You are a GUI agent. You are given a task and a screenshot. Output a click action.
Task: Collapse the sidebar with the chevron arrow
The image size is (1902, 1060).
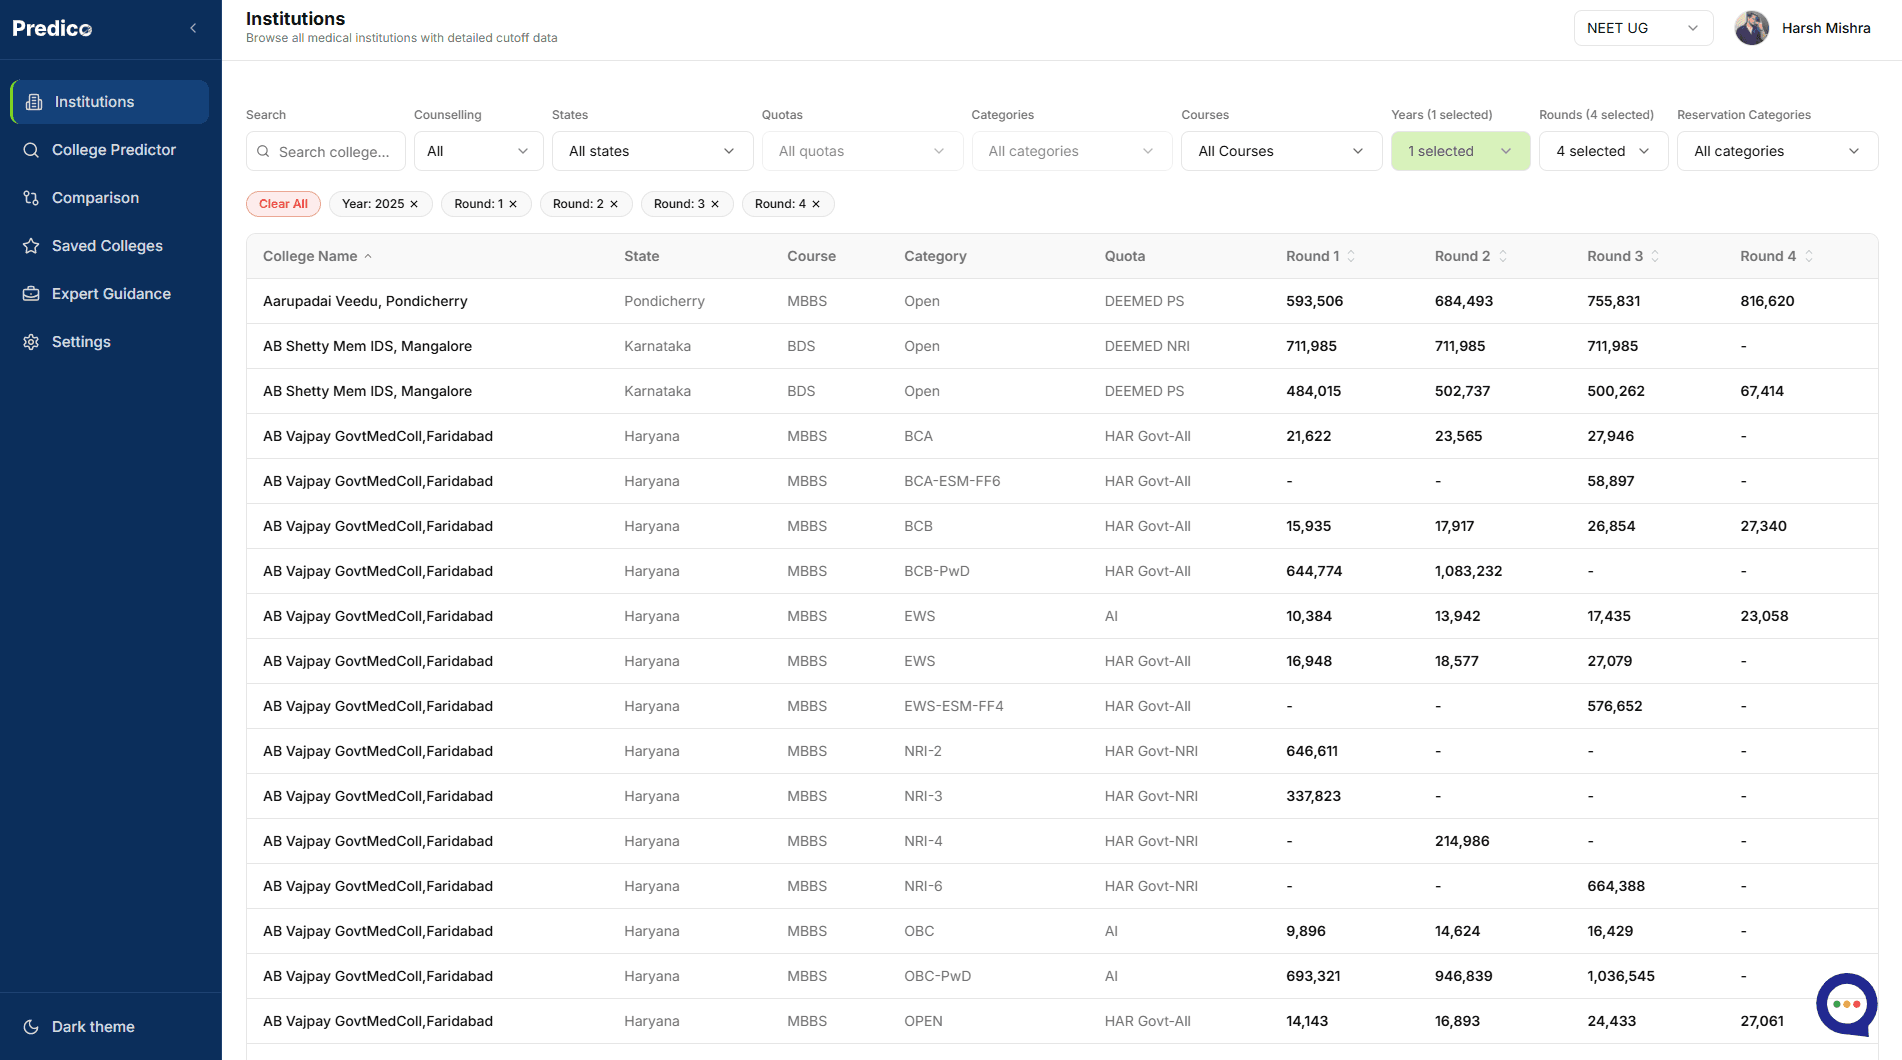(193, 28)
